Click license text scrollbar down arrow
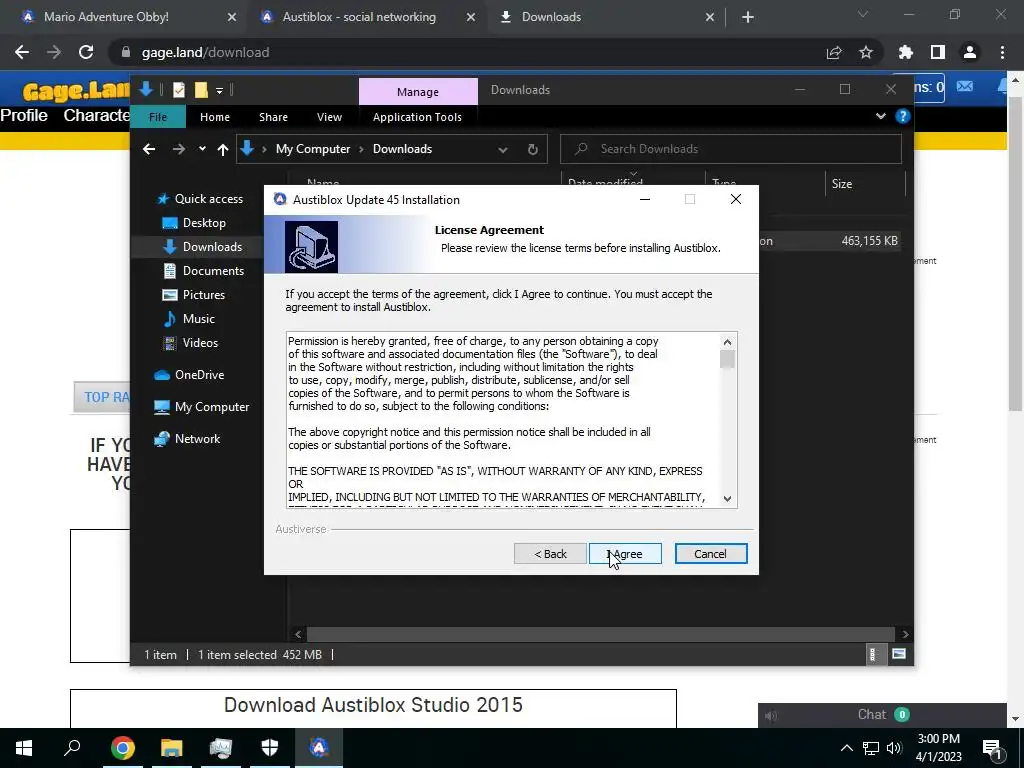The height and width of the screenshot is (768, 1024). 728,499
